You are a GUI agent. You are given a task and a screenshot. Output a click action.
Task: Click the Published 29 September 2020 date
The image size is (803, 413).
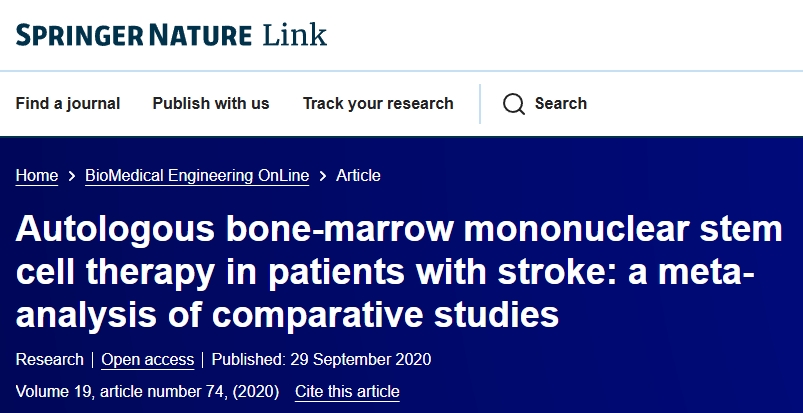coord(321,360)
